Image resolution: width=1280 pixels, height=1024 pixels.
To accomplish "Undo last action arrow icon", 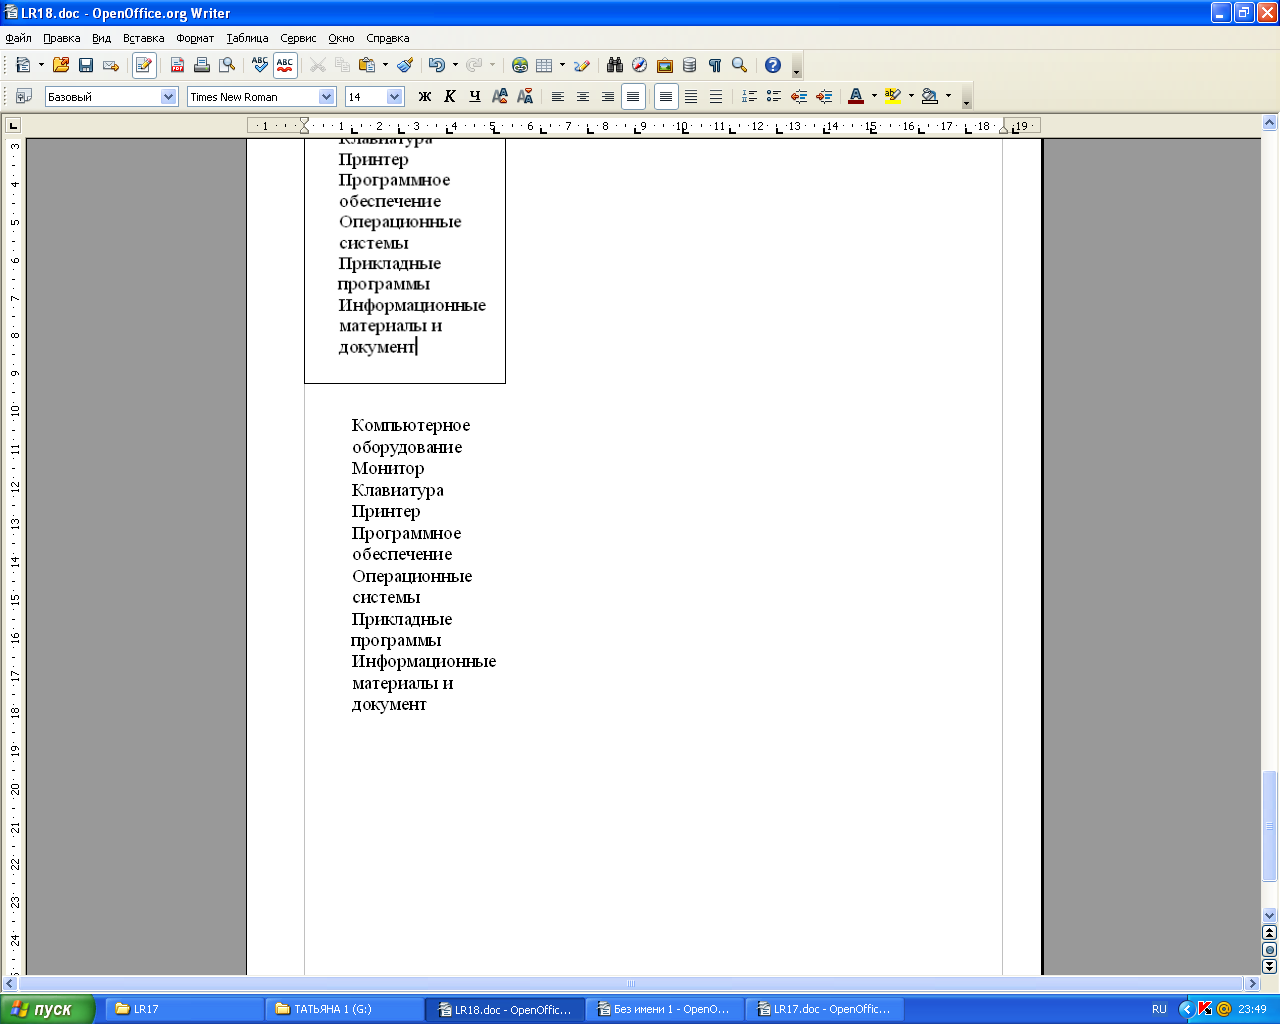I will 436,65.
